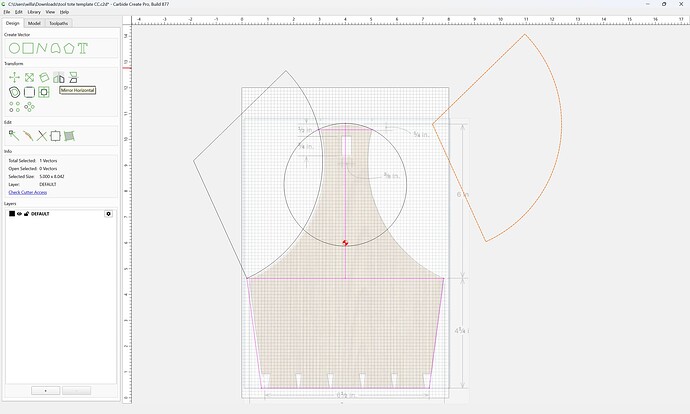Click the Group Vectors icon
This screenshot has height=414, width=690.
tap(55, 136)
